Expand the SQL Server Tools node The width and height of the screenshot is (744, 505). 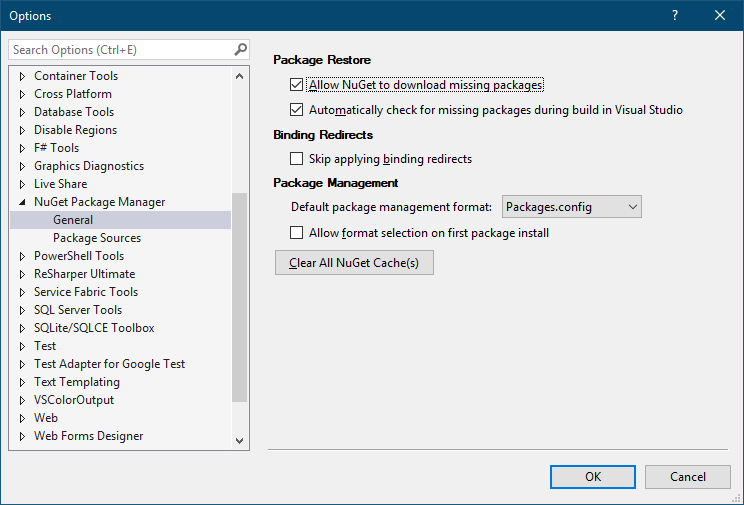pyautogui.click(x=22, y=310)
